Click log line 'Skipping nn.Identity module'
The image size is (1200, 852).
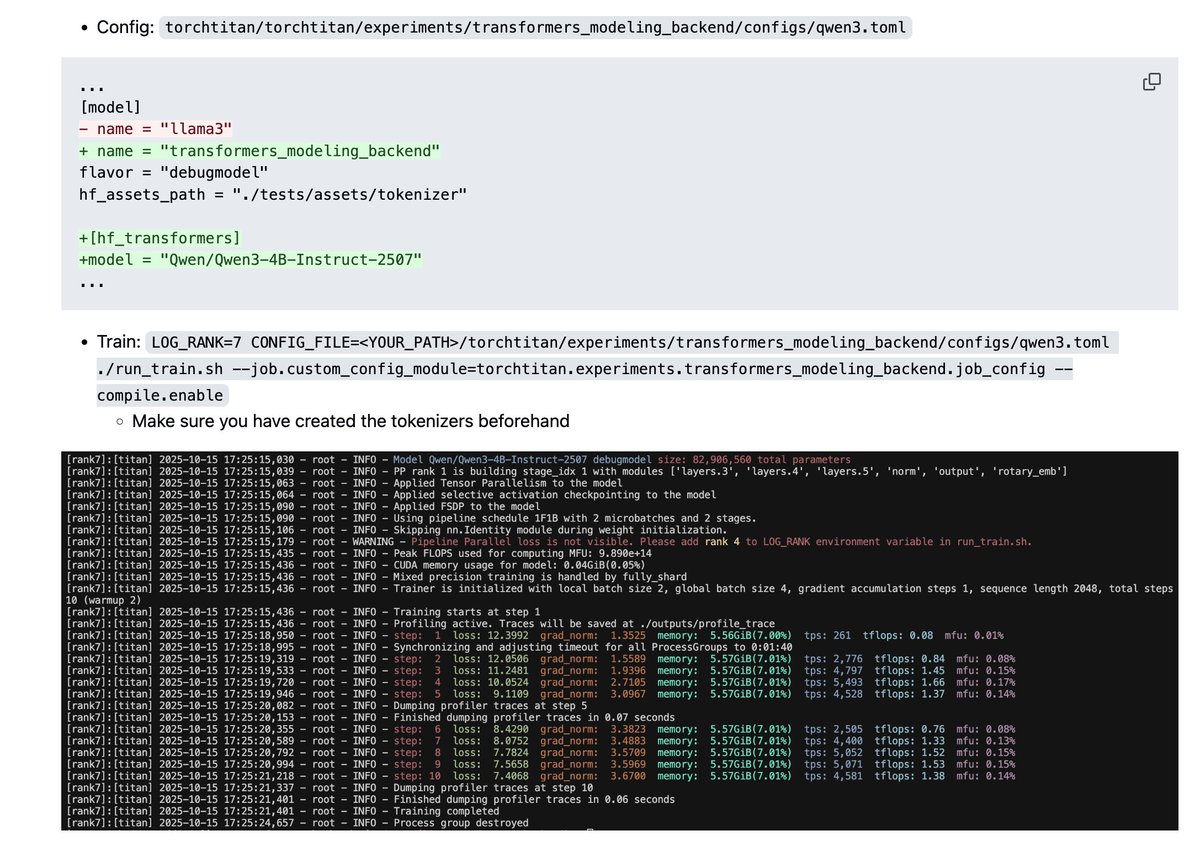coord(396,530)
